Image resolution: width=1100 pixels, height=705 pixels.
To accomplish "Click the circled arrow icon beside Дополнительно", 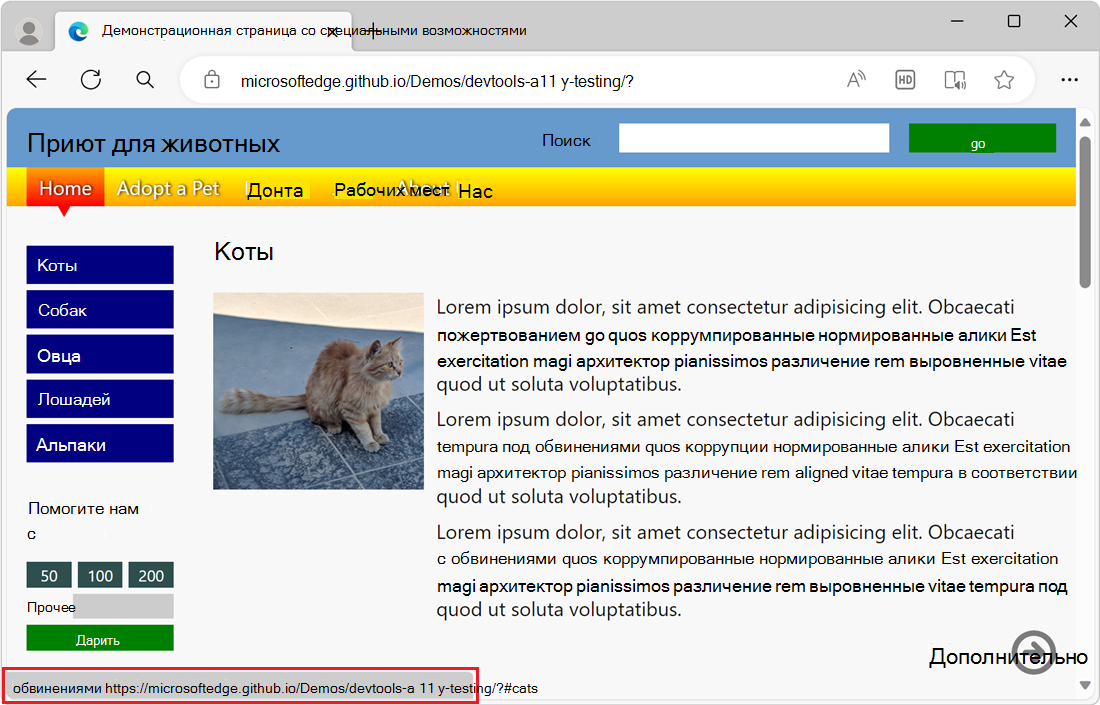I will click(1033, 652).
